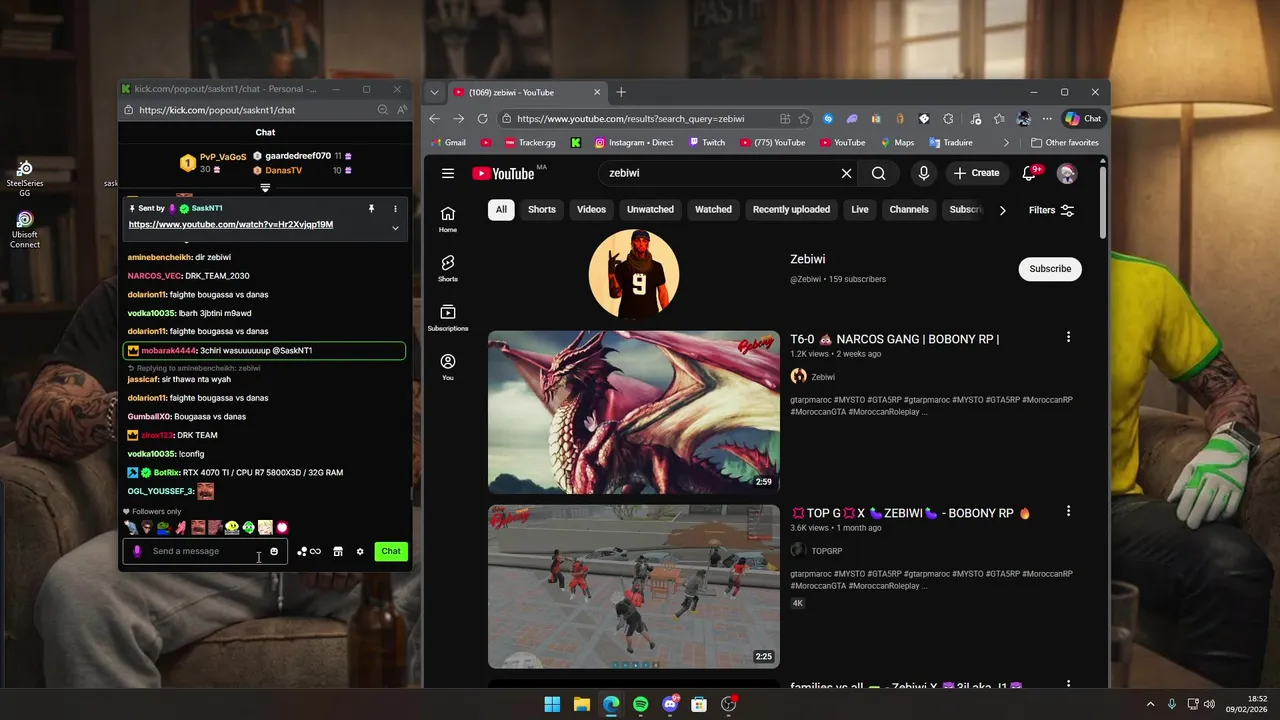Open more options for TOP G video
The width and height of the screenshot is (1280, 720).
[1068, 511]
